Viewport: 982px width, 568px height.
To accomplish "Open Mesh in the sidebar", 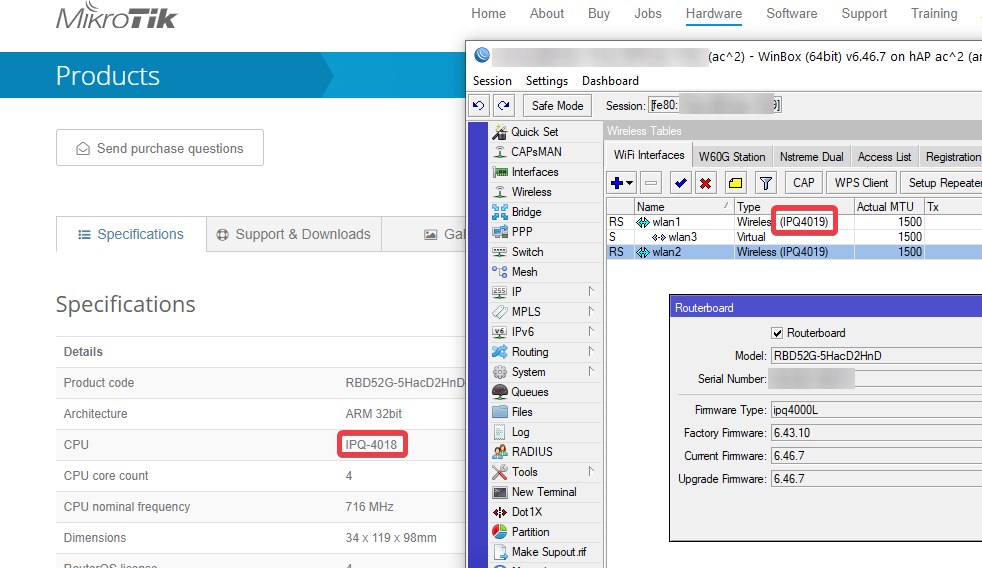I will [x=524, y=272].
